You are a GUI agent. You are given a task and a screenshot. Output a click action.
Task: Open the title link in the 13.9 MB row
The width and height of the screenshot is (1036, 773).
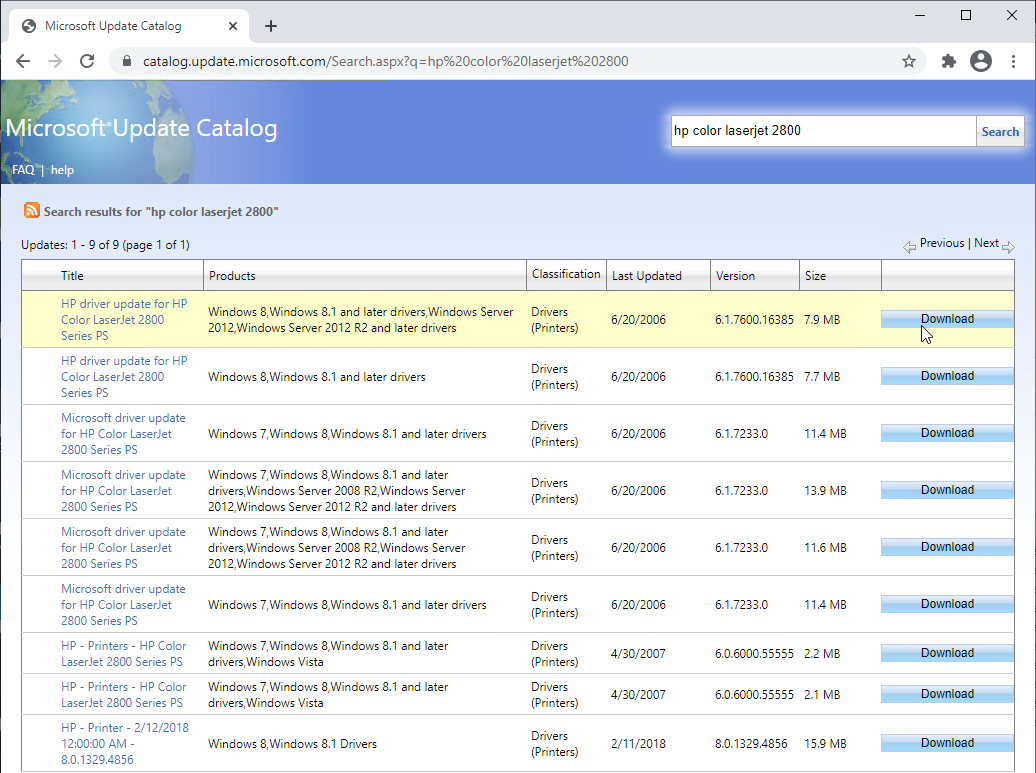124,491
